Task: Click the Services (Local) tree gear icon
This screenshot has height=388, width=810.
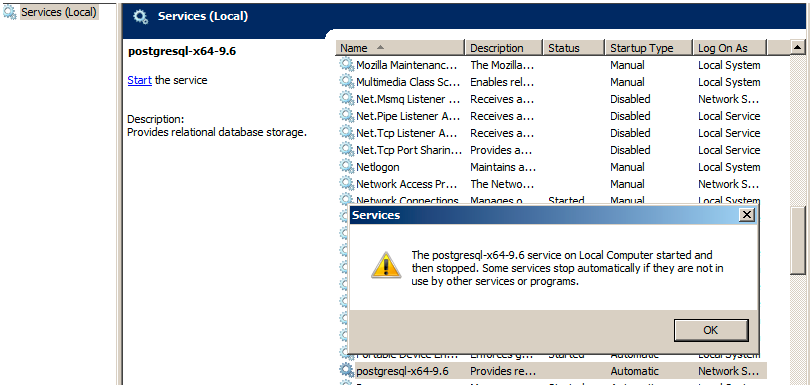Action: tap(10, 12)
